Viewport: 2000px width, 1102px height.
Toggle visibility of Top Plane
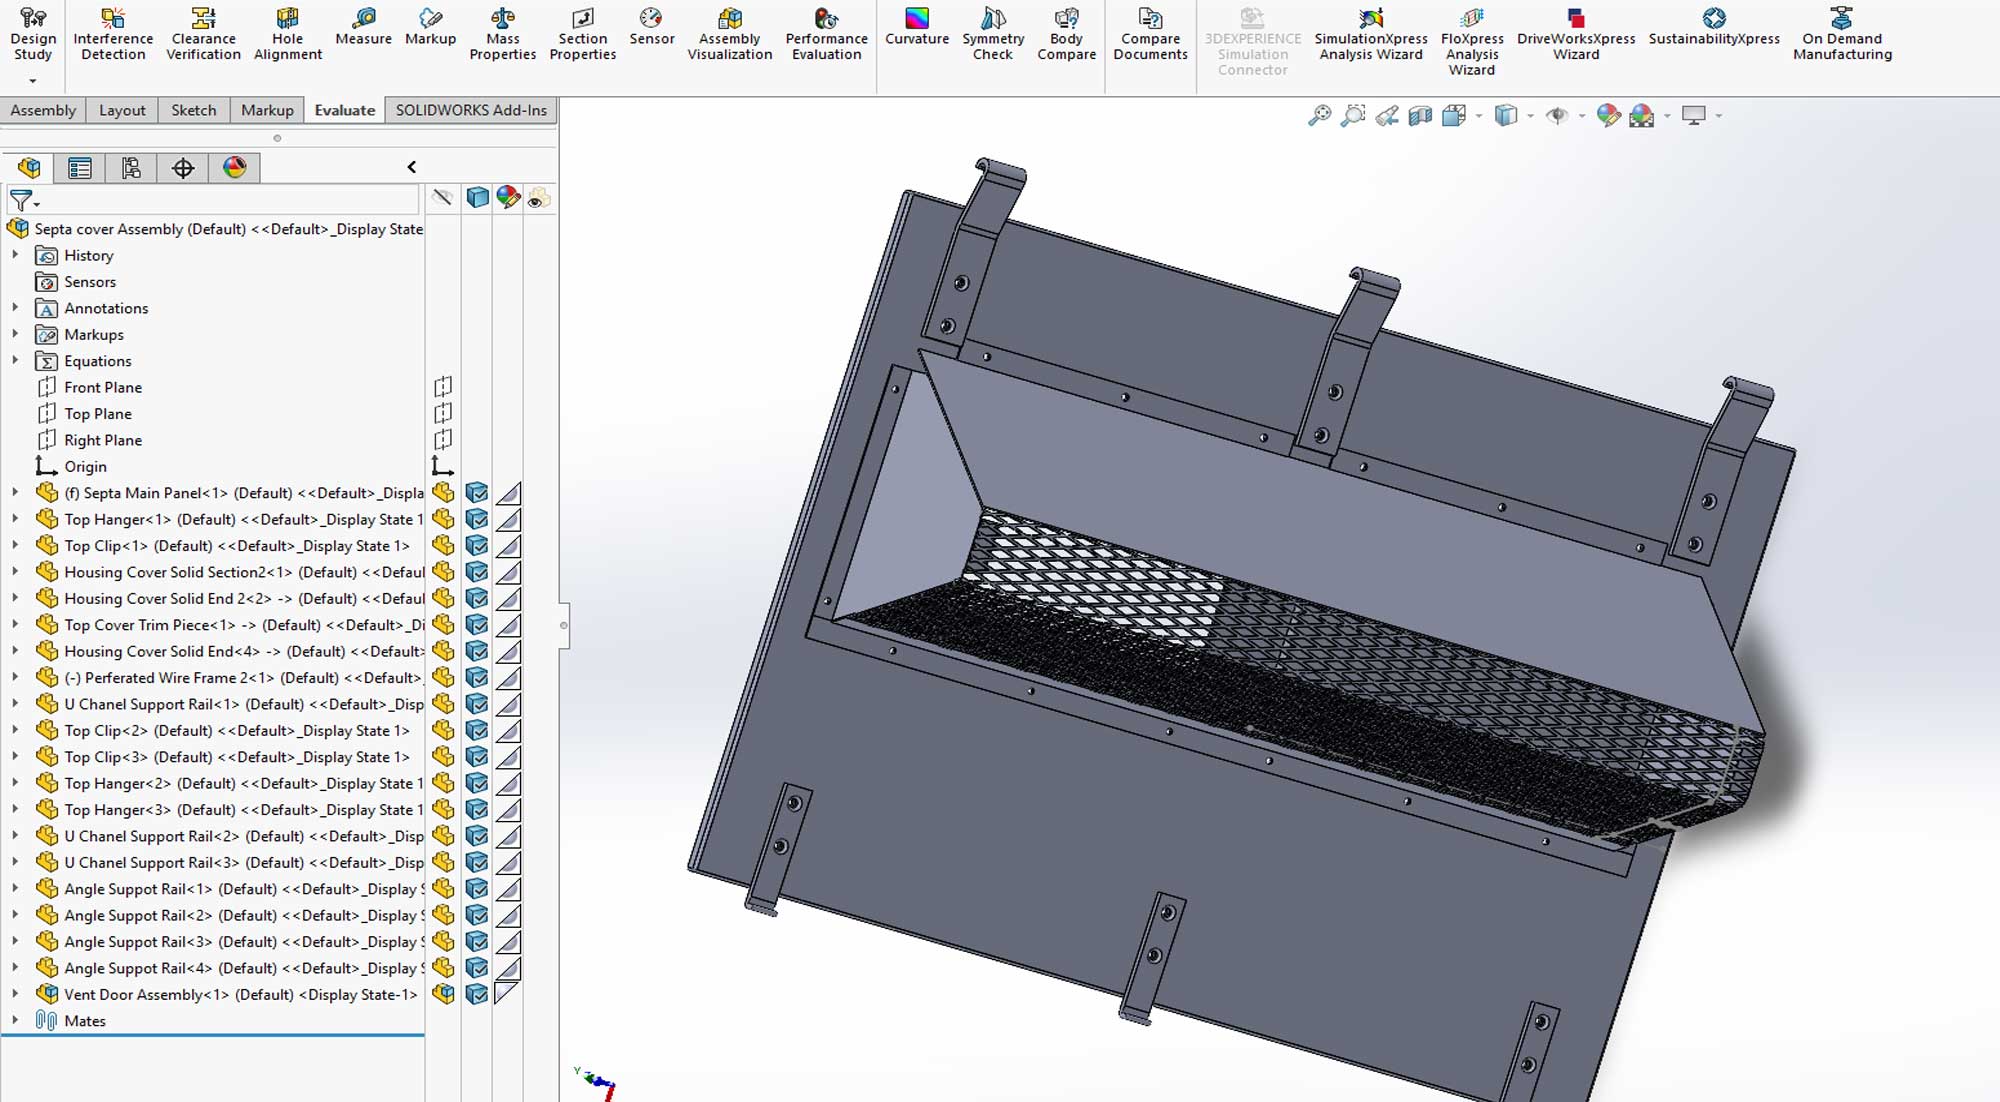[x=443, y=413]
